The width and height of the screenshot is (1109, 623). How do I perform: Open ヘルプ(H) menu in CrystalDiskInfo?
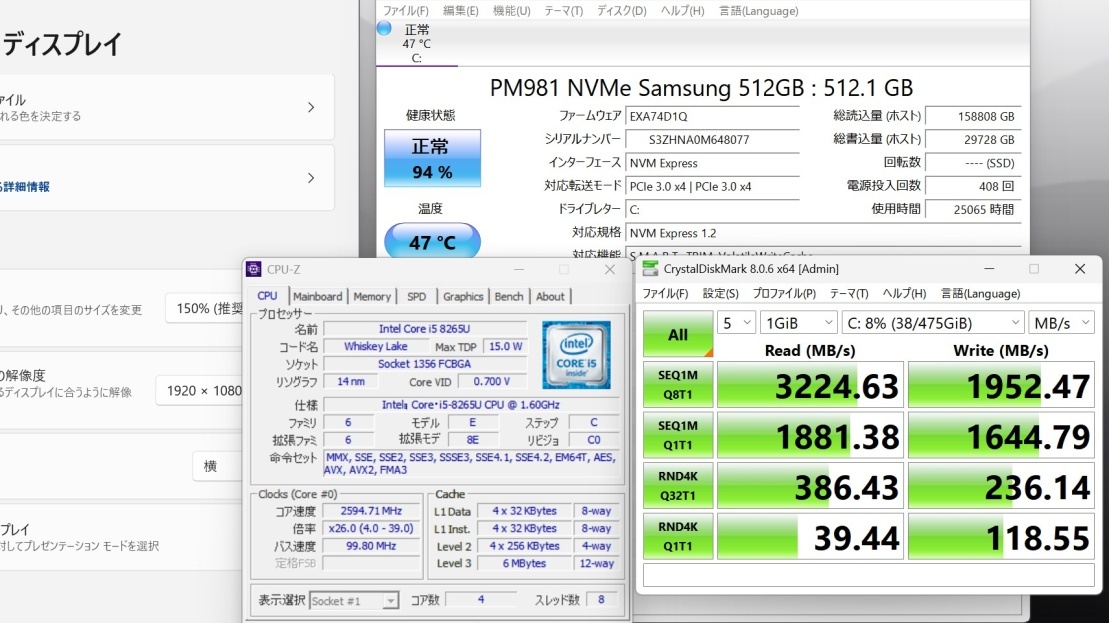(682, 11)
